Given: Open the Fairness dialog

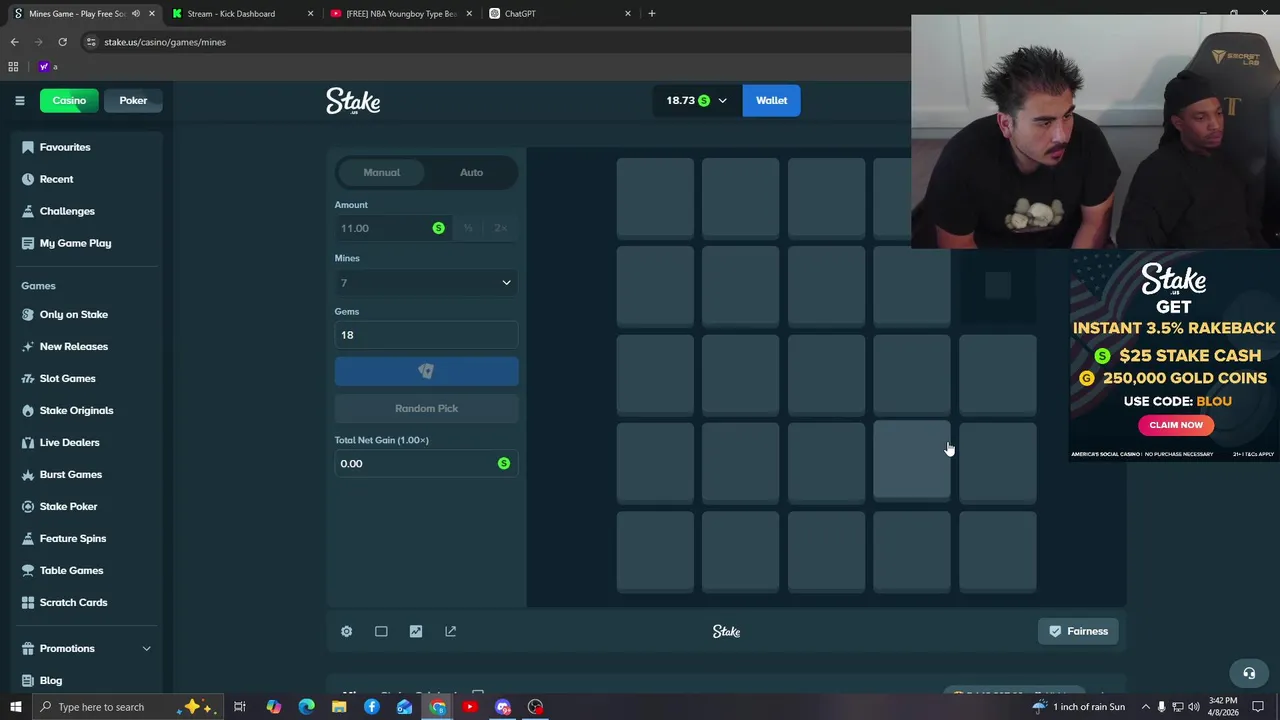Looking at the screenshot, I should pyautogui.click(x=1078, y=631).
